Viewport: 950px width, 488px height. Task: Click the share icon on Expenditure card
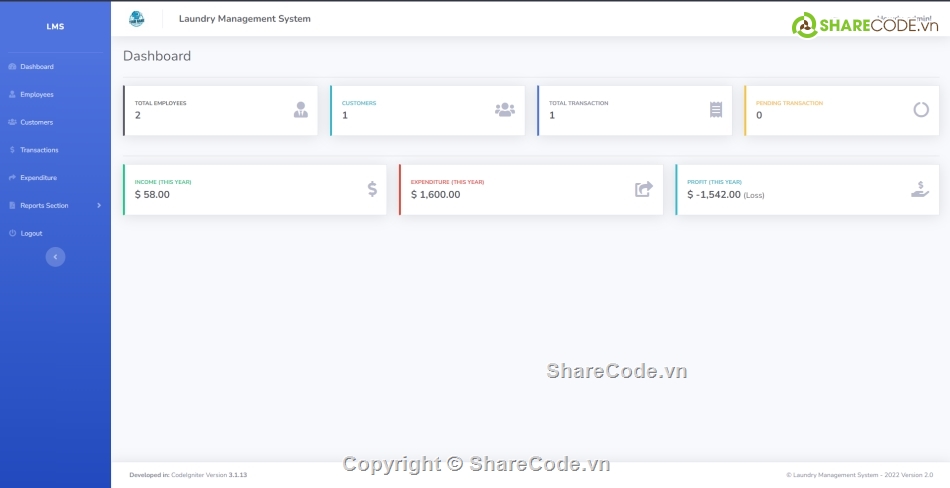(644, 189)
